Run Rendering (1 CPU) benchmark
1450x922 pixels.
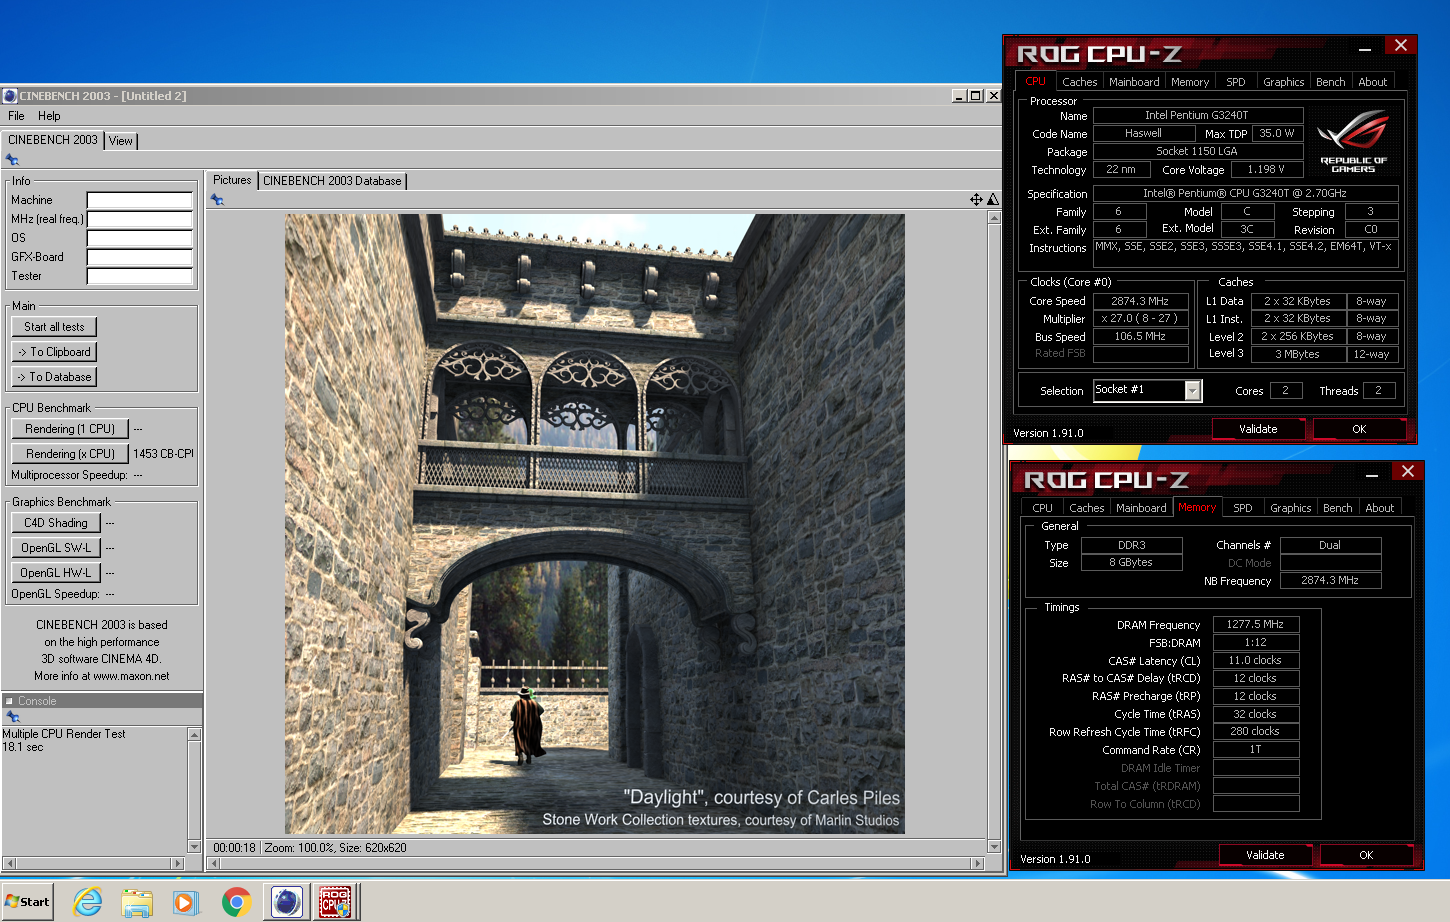(x=70, y=429)
